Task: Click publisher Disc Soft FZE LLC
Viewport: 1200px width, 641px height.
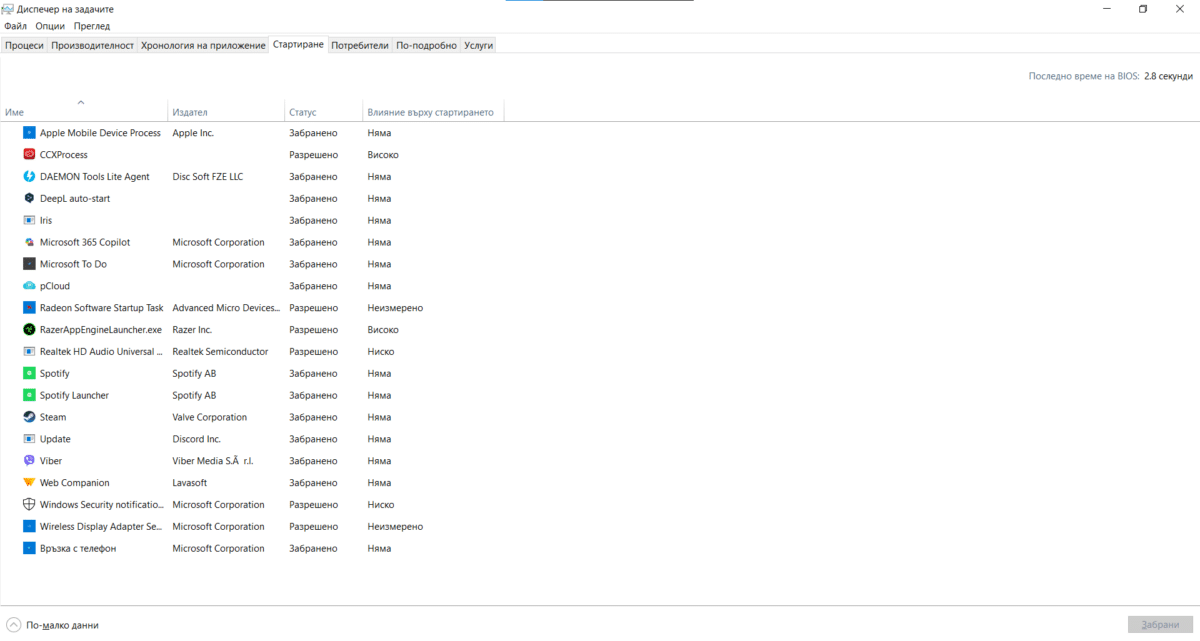Action: (x=208, y=177)
